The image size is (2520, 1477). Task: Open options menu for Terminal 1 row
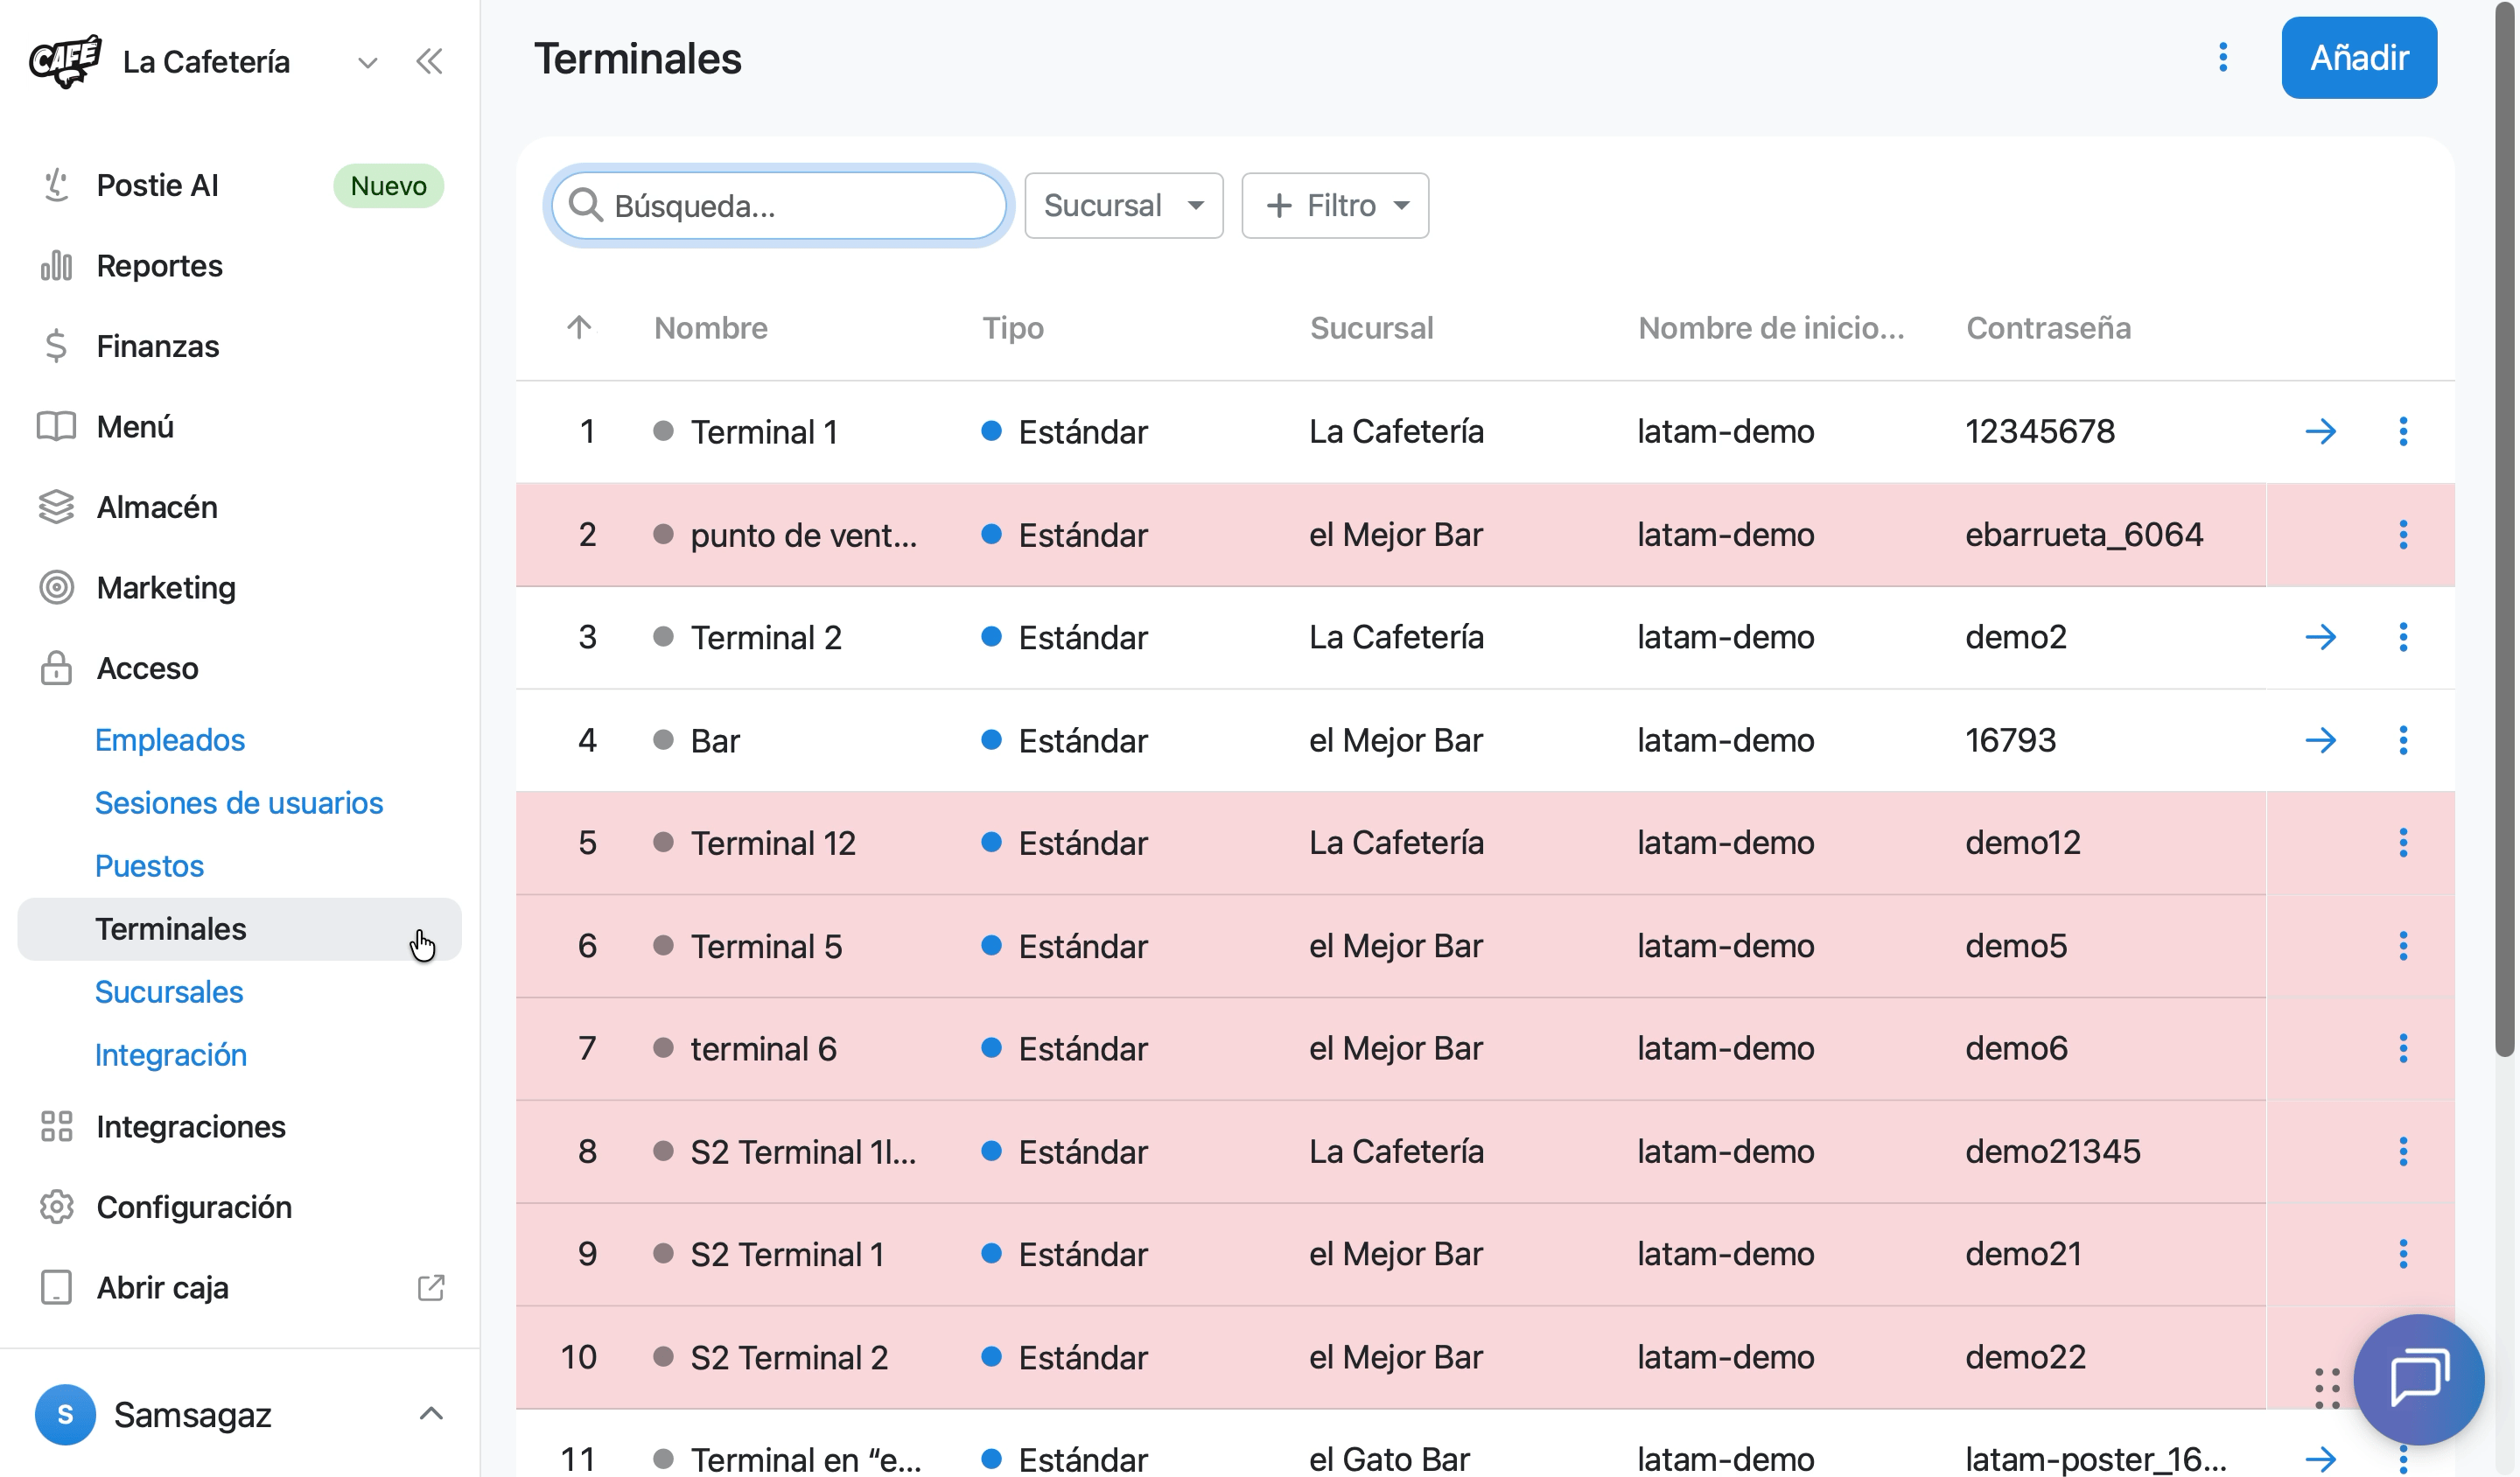tap(2403, 432)
